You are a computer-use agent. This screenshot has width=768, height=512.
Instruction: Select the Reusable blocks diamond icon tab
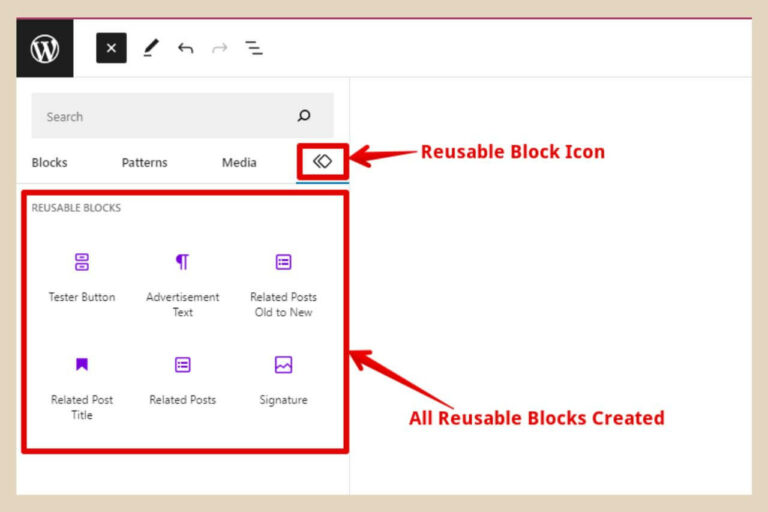pyautogui.click(x=322, y=161)
